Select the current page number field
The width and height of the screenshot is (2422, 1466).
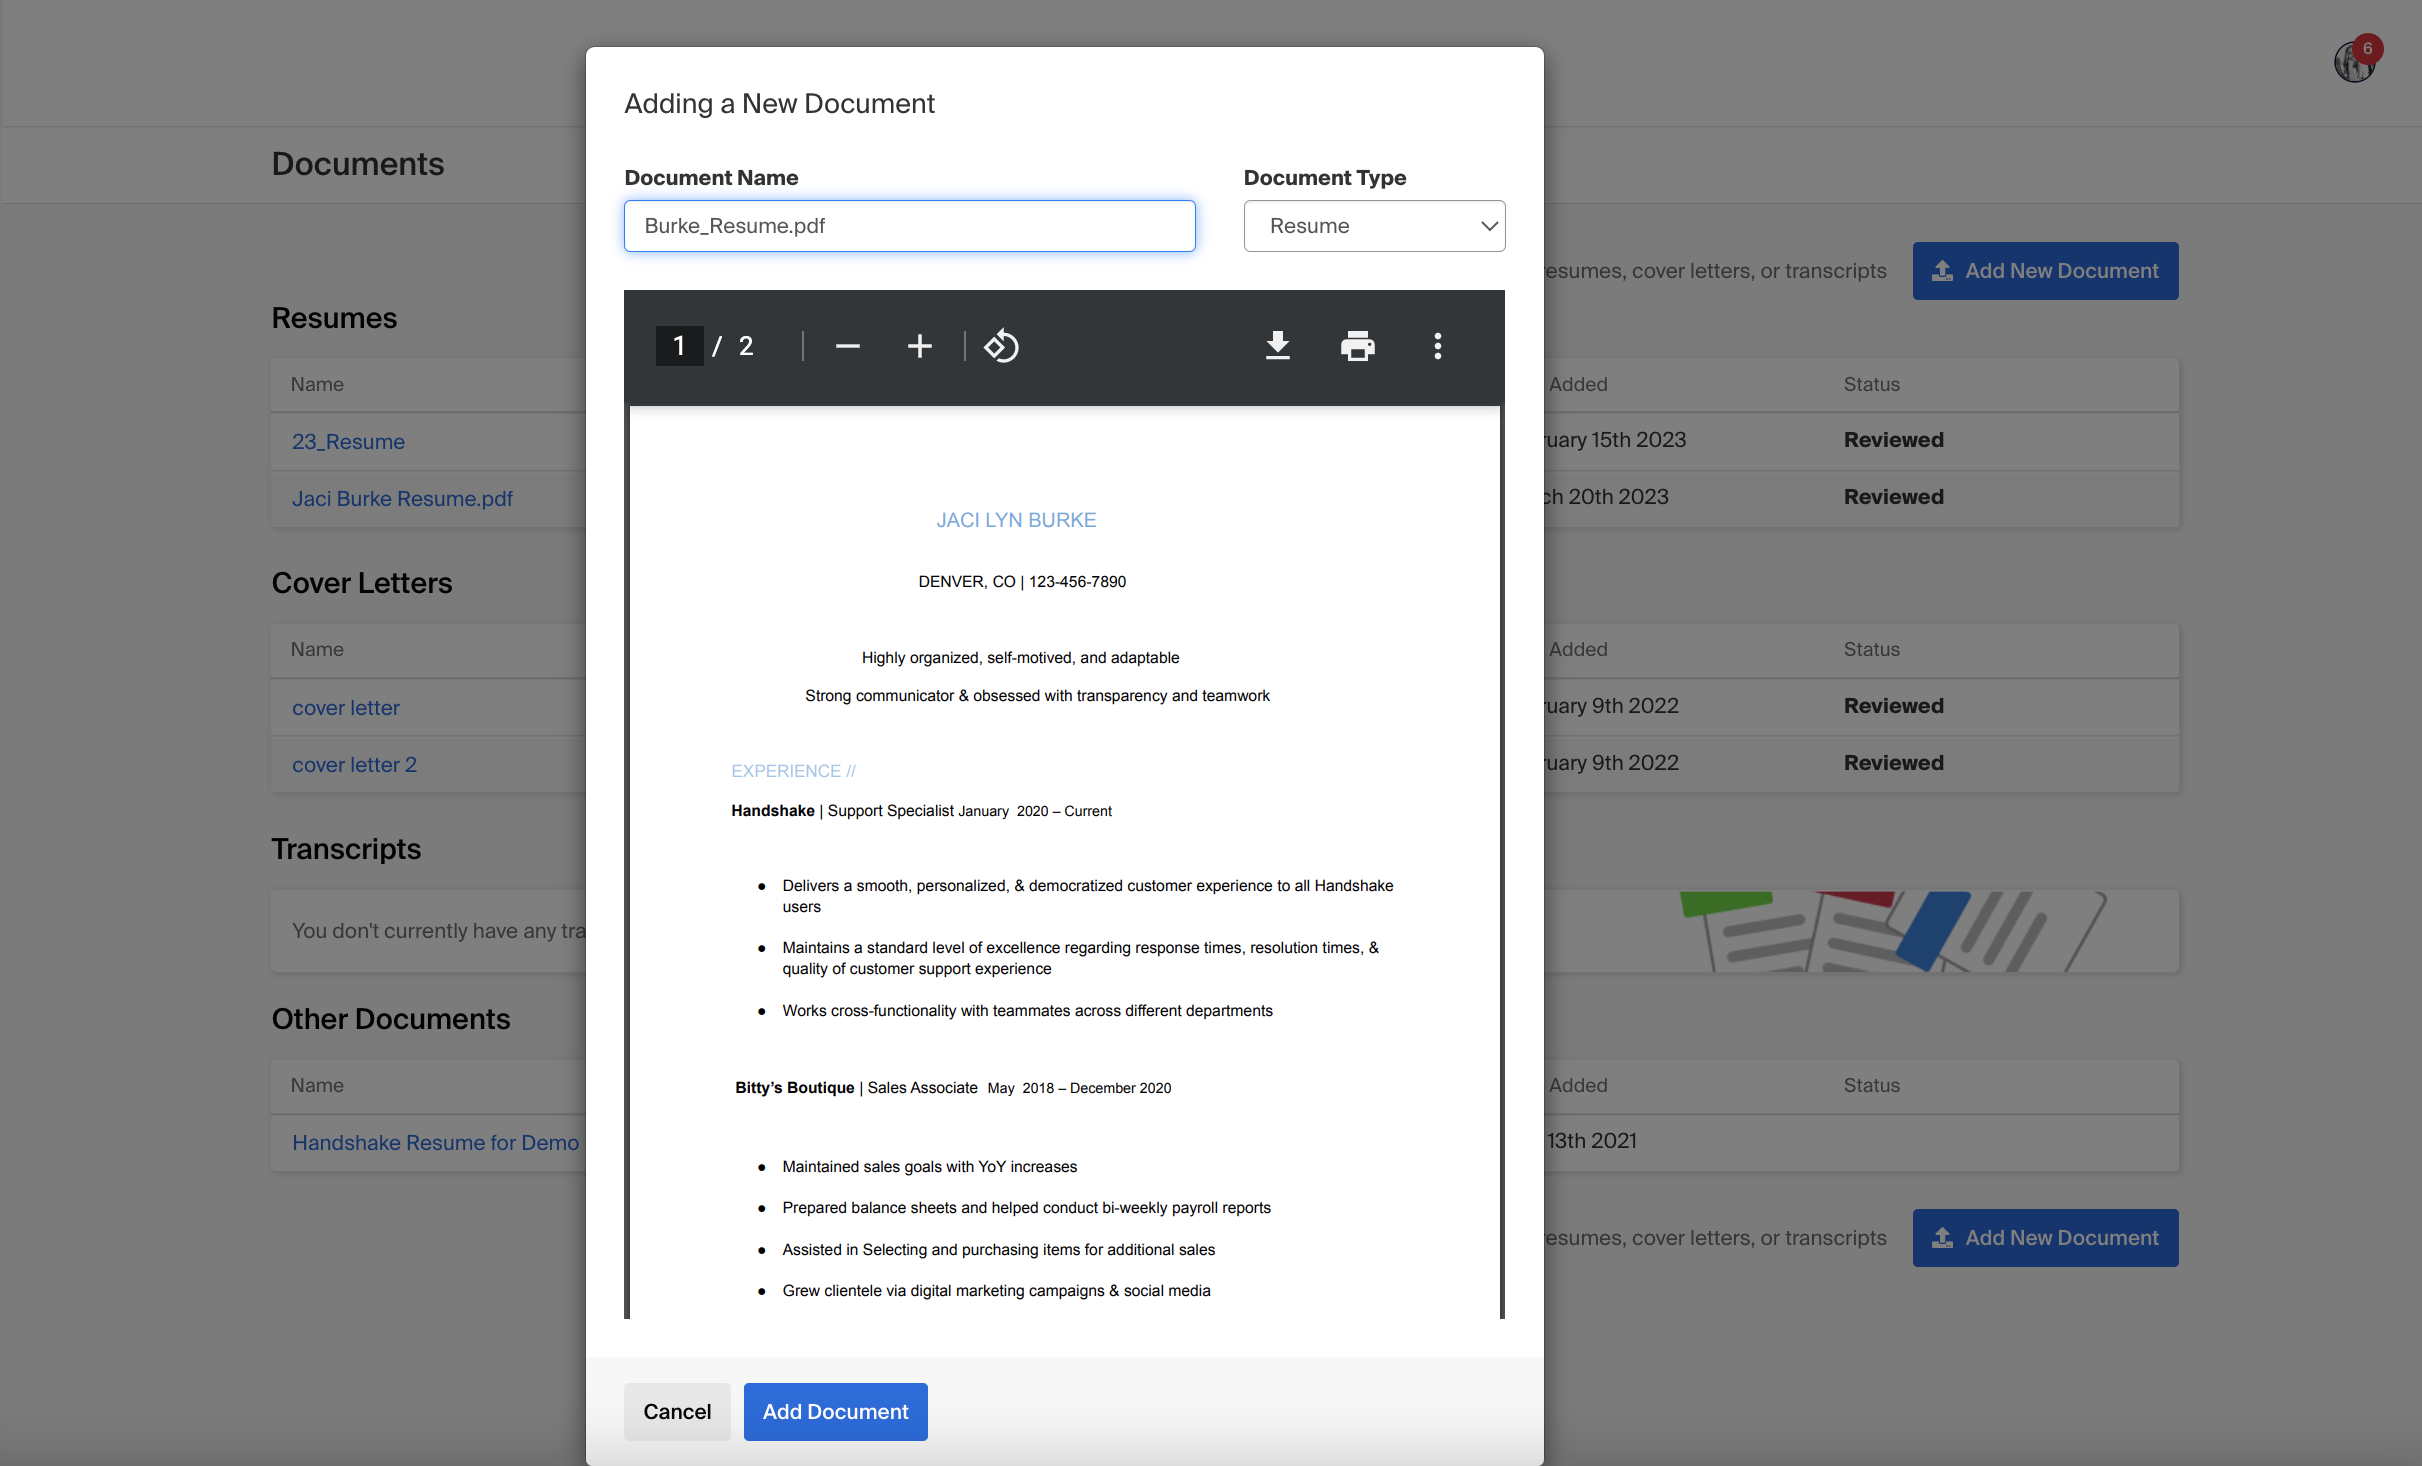[x=679, y=346]
